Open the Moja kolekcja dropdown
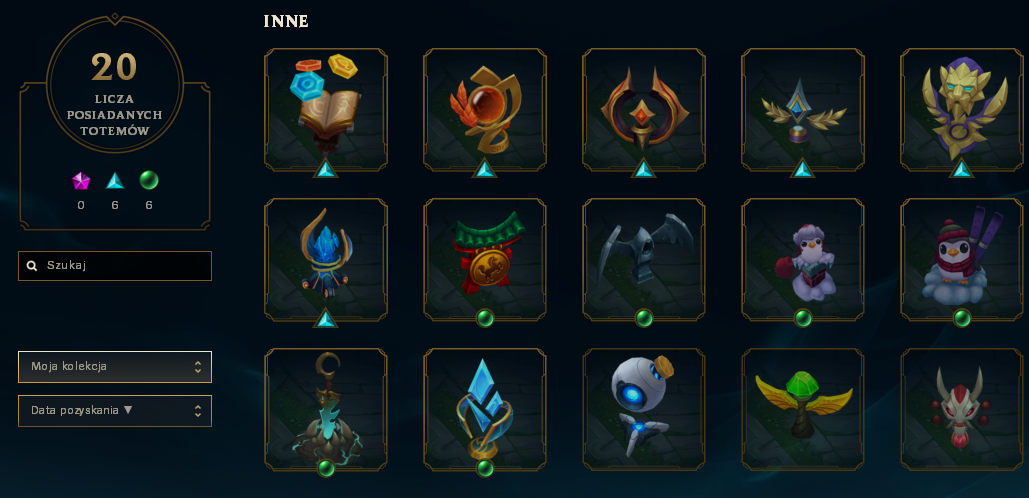The height and width of the screenshot is (498, 1029). [x=115, y=367]
